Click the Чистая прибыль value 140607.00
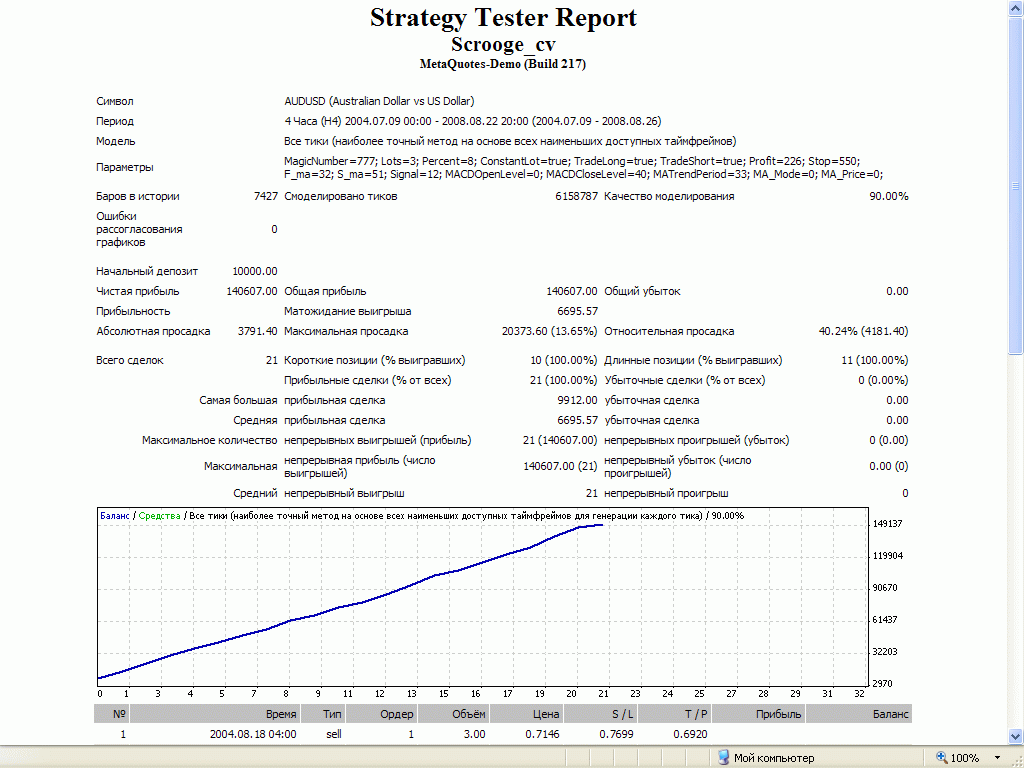The width and height of the screenshot is (1024, 768). click(252, 291)
